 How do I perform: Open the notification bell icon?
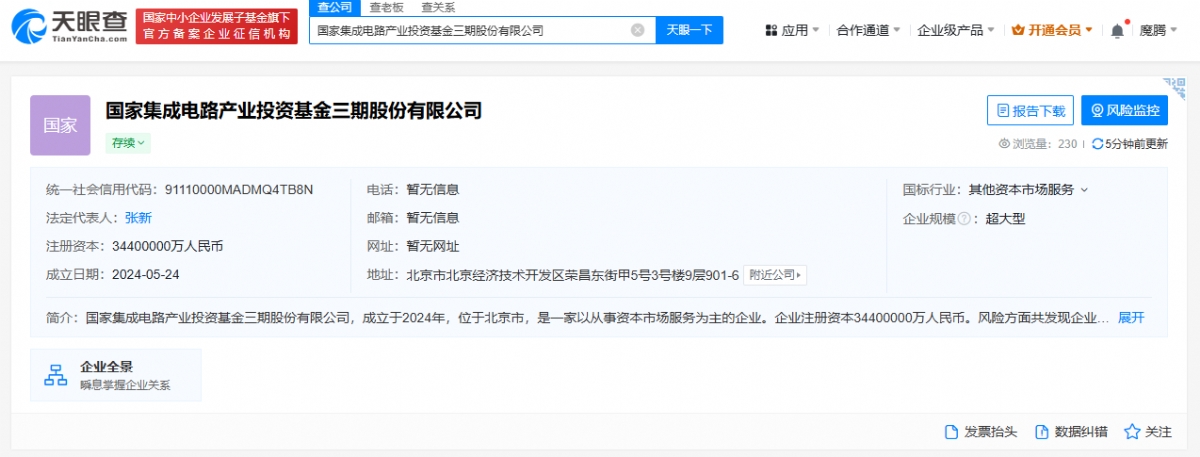coord(1118,31)
